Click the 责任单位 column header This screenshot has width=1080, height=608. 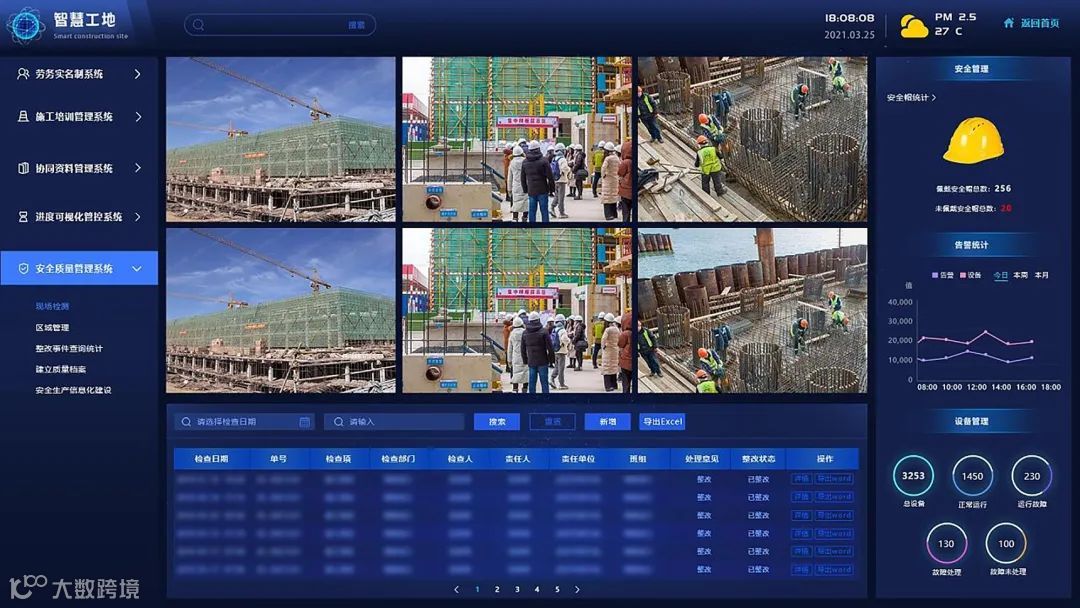tap(578, 459)
